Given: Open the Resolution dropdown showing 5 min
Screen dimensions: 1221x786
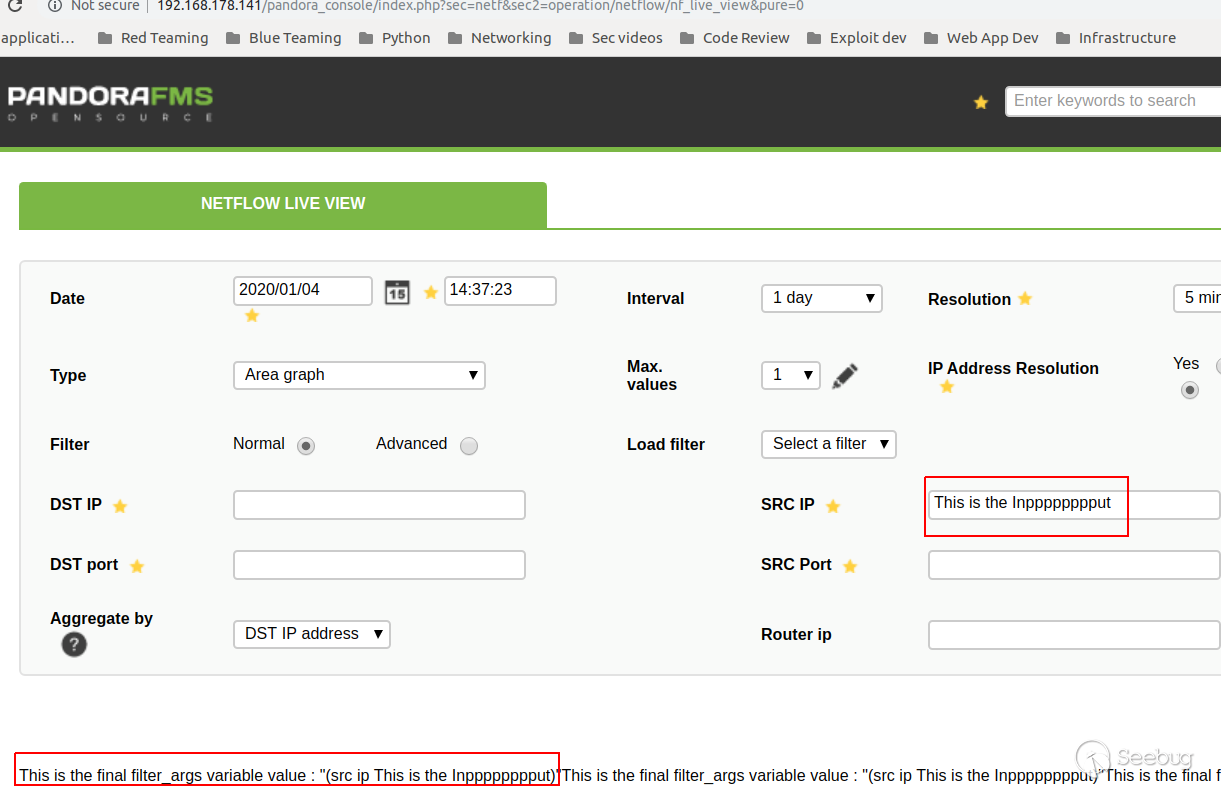Looking at the screenshot, I should 1197,298.
